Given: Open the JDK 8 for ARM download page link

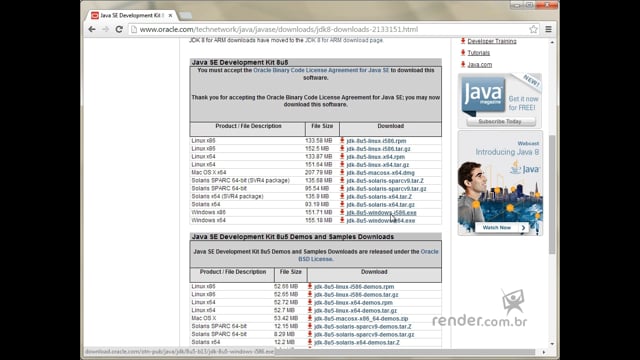Looking at the screenshot, I should (x=344, y=40).
